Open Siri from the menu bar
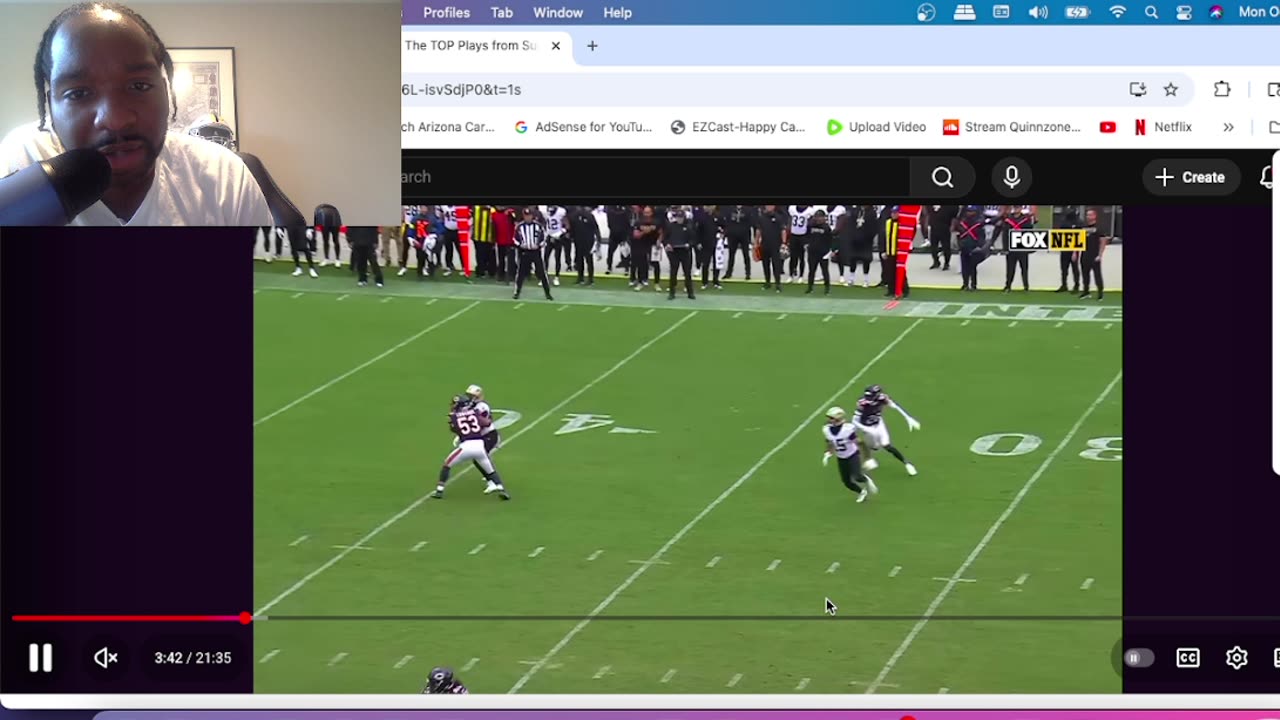1280x720 pixels. 1216,12
